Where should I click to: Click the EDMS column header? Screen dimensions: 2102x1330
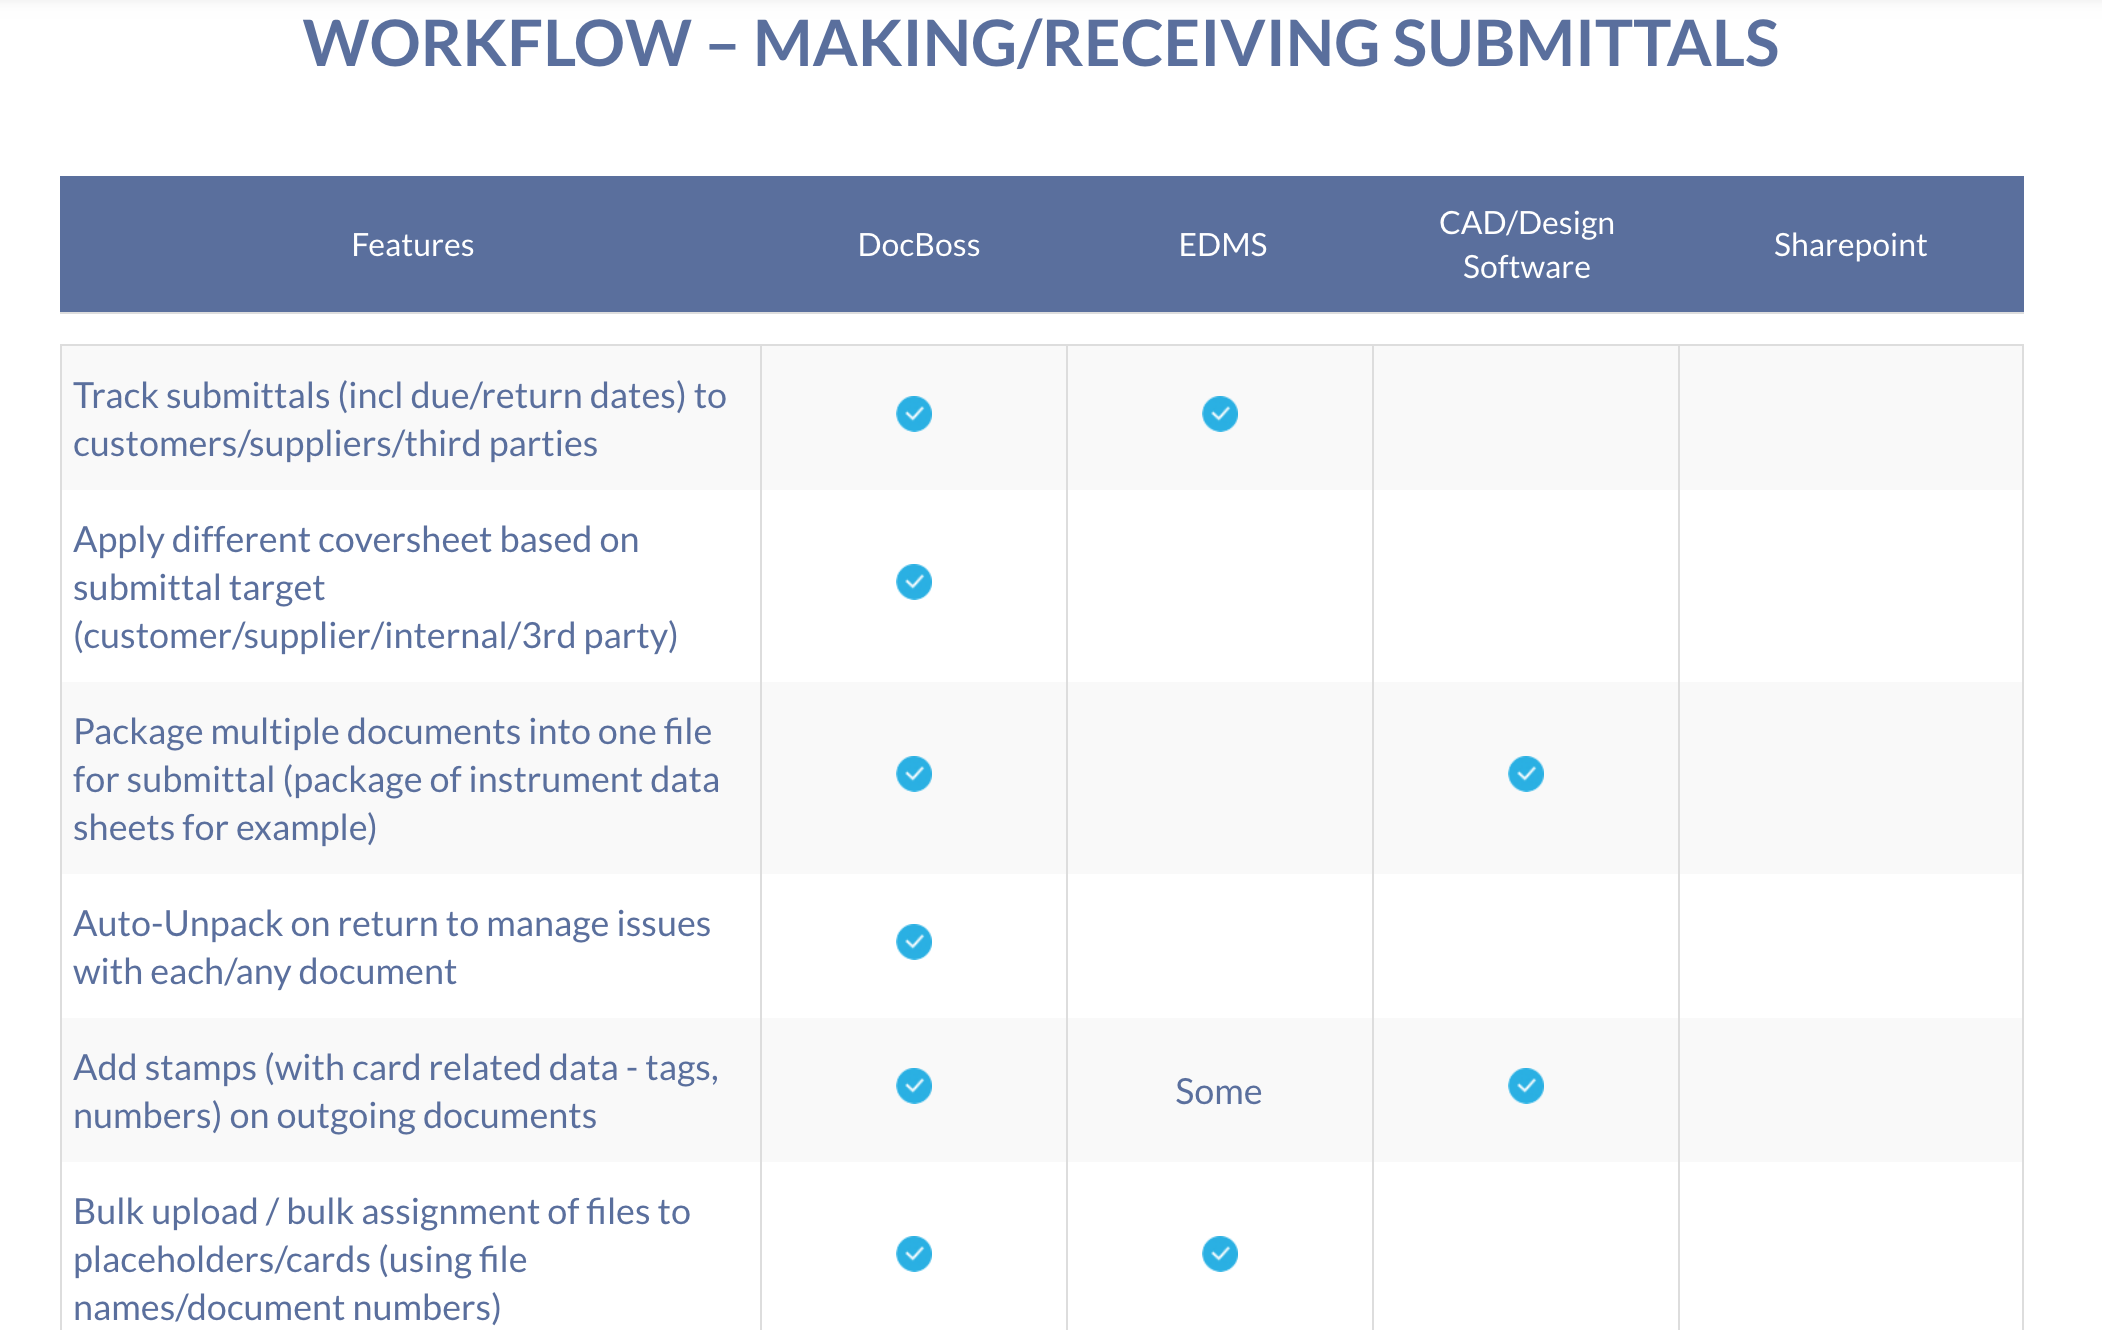click(x=1222, y=245)
